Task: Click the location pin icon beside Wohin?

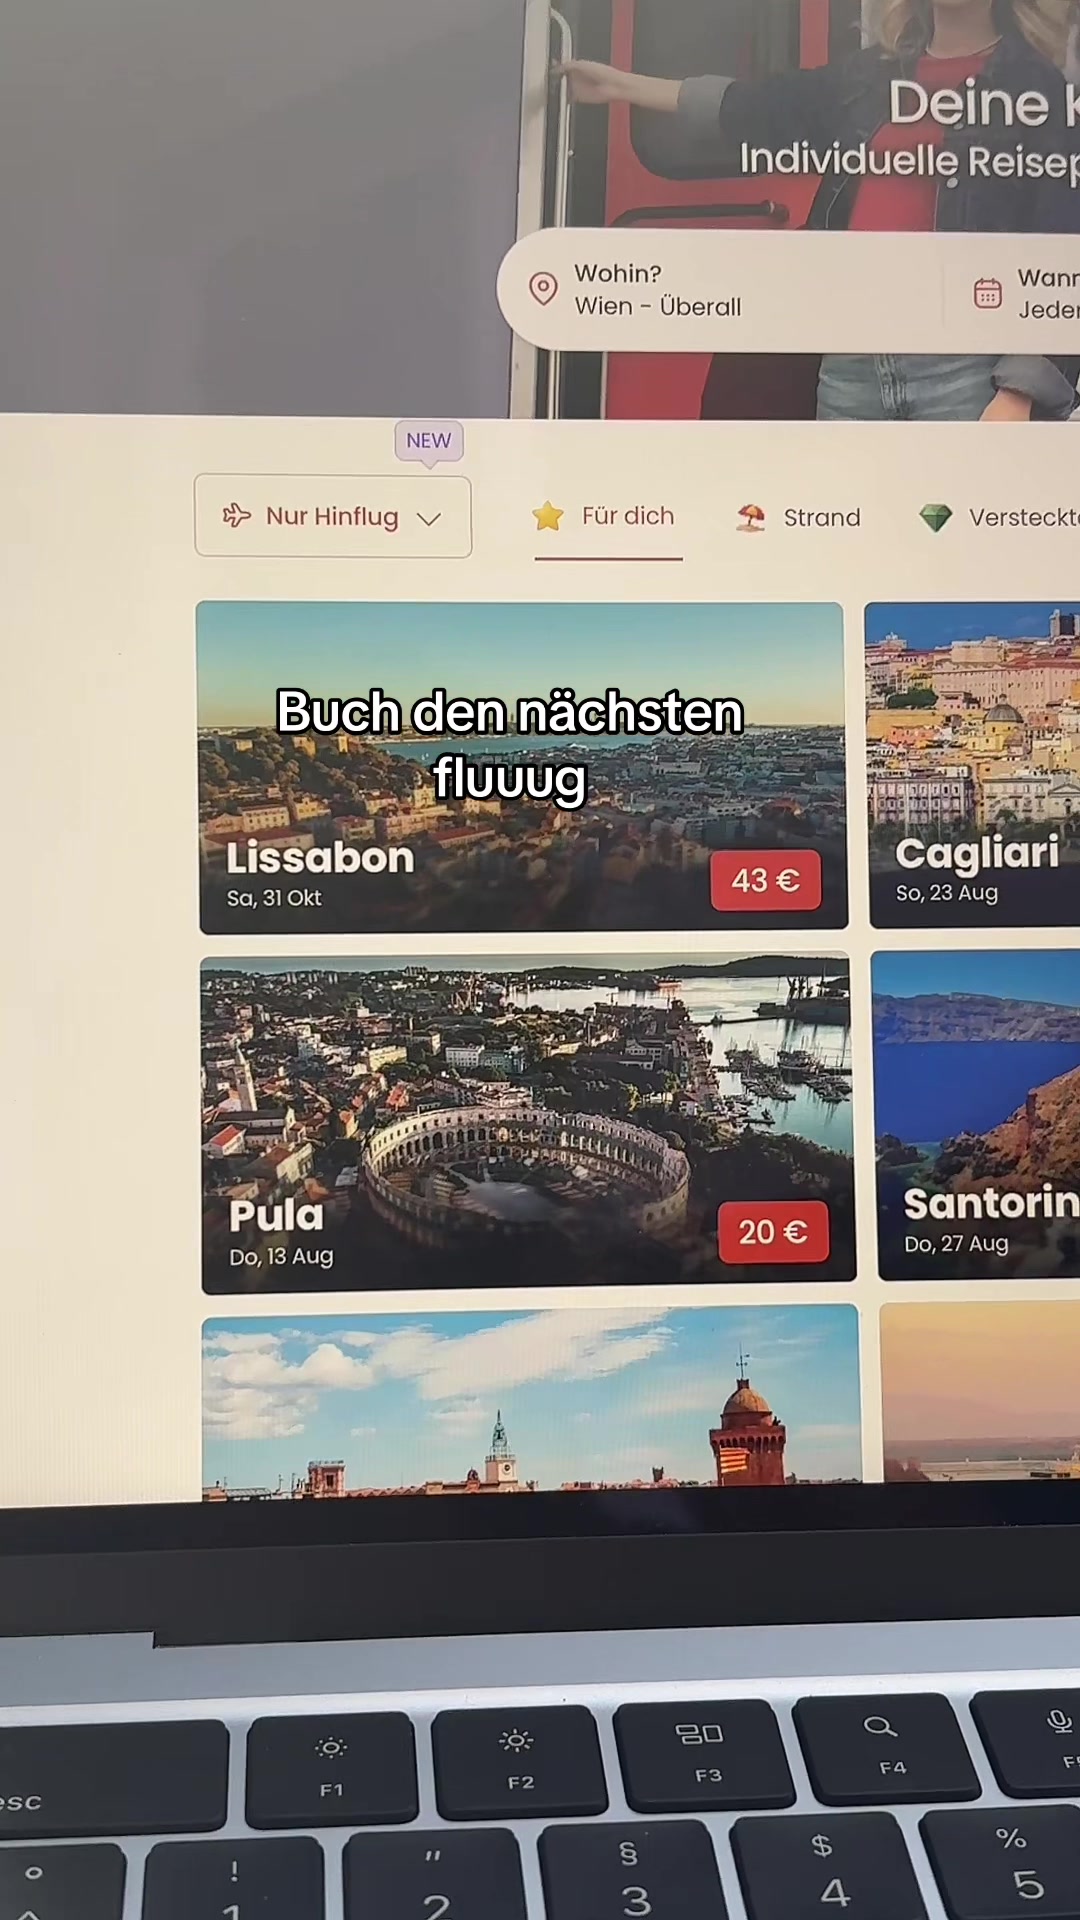Action: point(543,289)
